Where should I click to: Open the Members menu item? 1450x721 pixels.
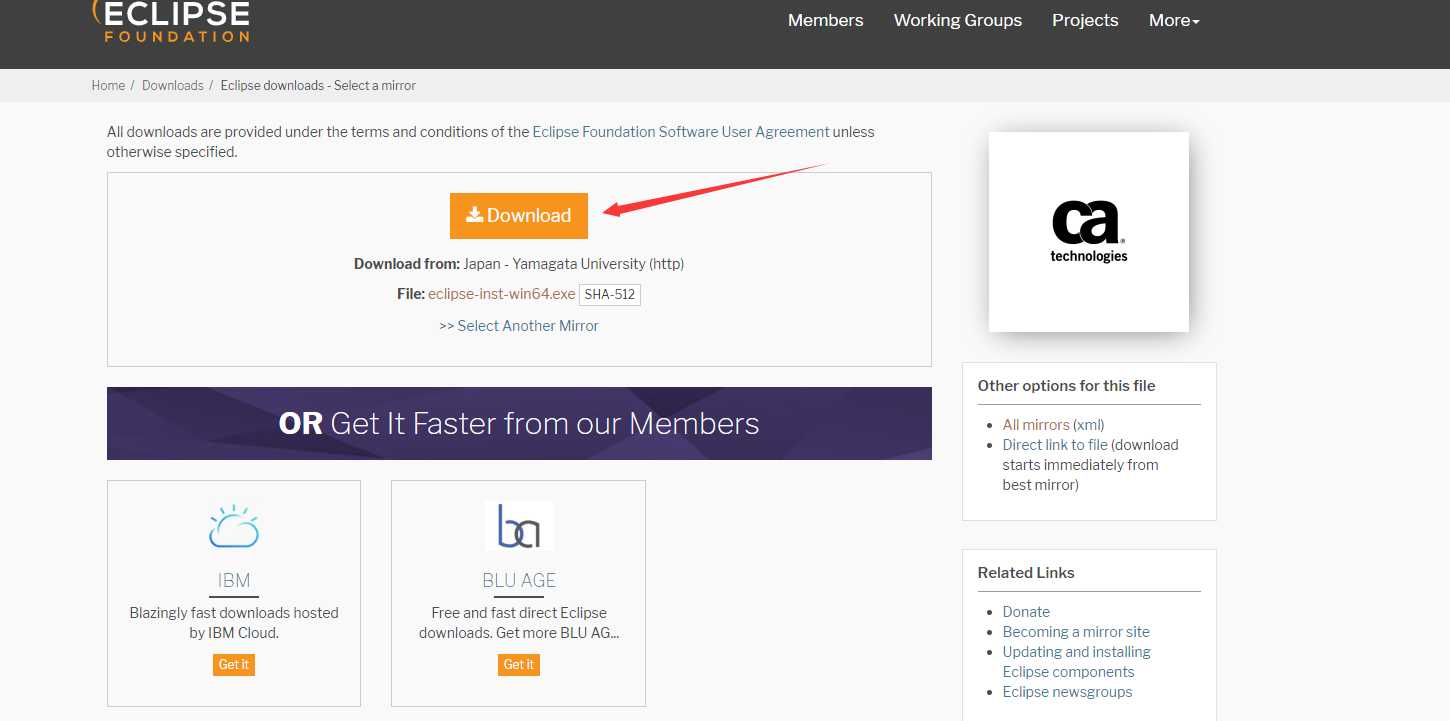pyautogui.click(x=825, y=20)
